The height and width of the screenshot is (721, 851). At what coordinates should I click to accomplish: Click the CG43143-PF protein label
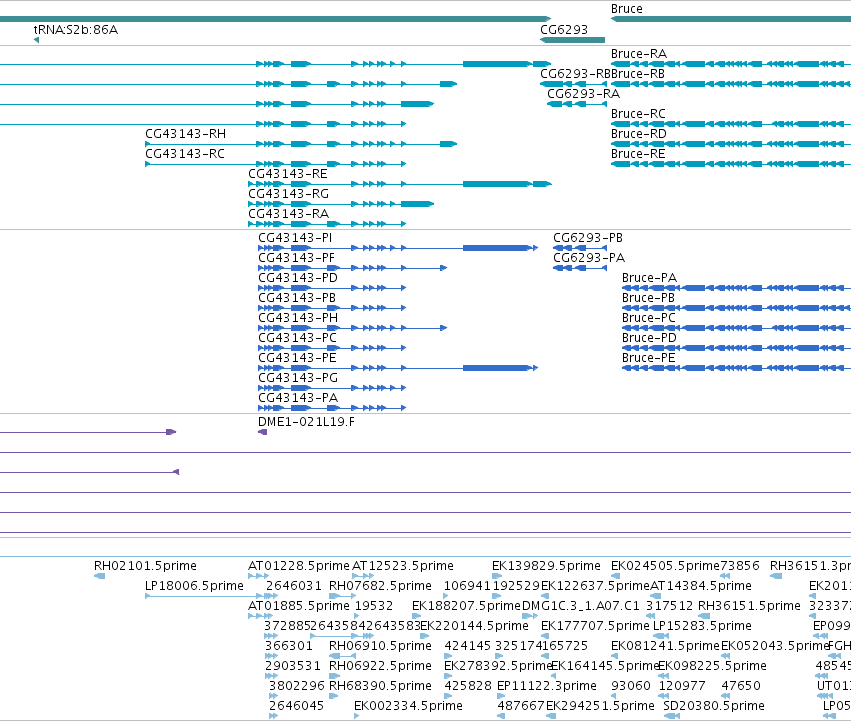pos(296,258)
